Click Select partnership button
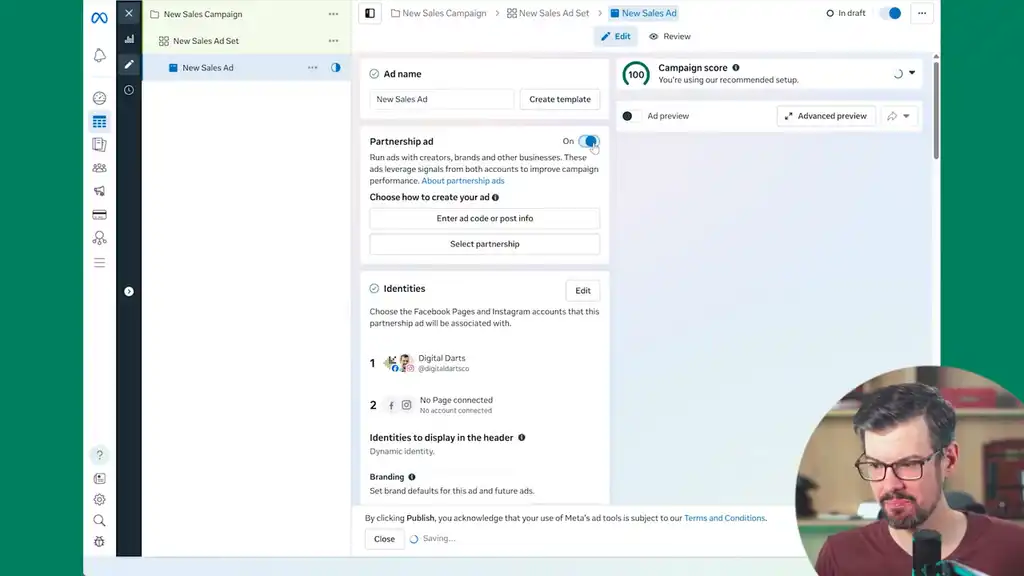Image resolution: width=1024 pixels, height=576 pixels. click(485, 244)
